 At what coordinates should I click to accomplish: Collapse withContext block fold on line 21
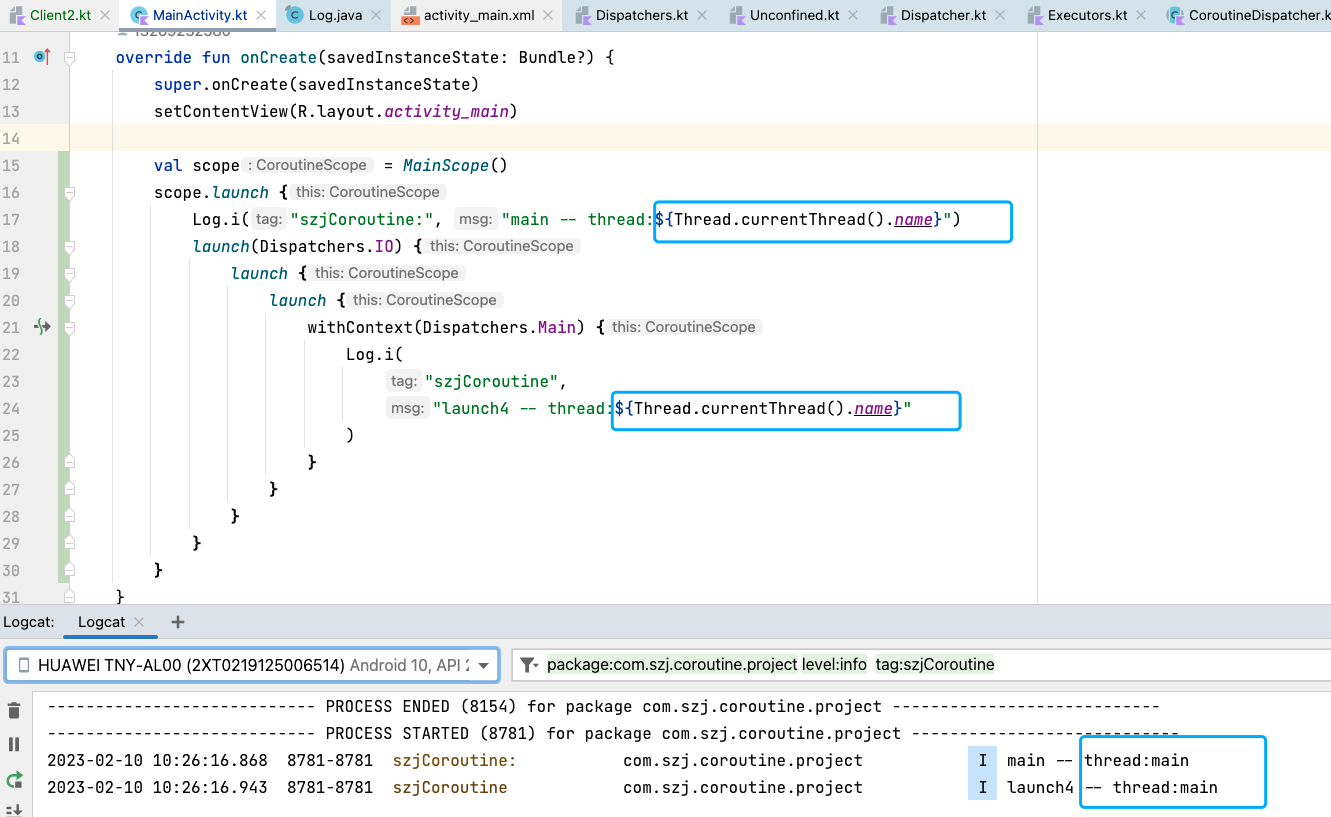pos(69,327)
